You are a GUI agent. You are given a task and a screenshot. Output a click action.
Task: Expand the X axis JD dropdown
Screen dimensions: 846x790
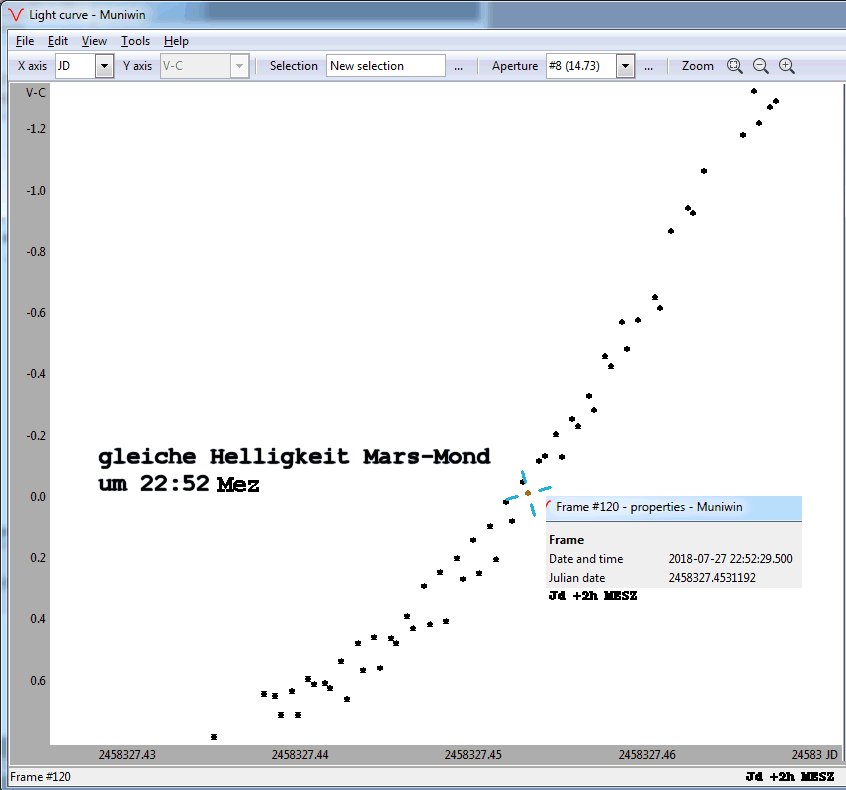pyautogui.click(x=104, y=66)
